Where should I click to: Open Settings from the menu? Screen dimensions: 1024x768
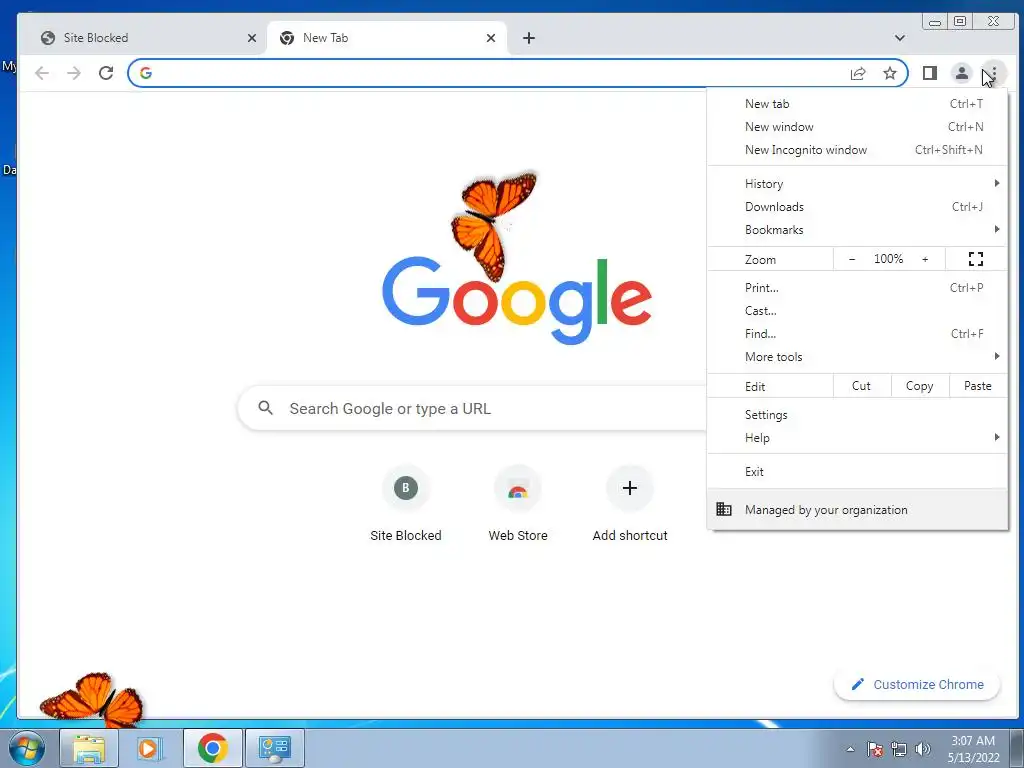(x=857, y=415)
